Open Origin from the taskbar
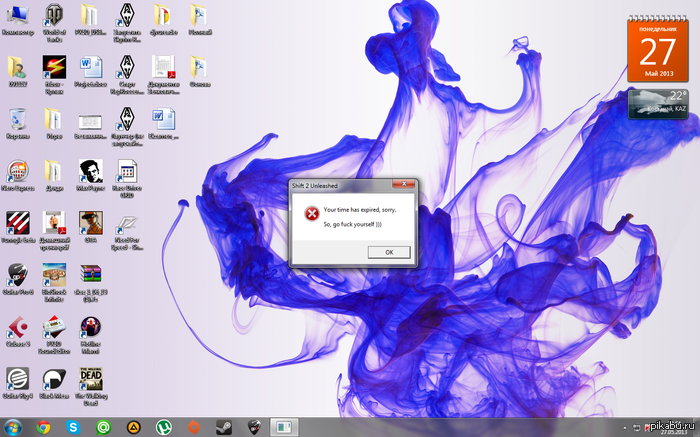 pyautogui.click(x=193, y=428)
